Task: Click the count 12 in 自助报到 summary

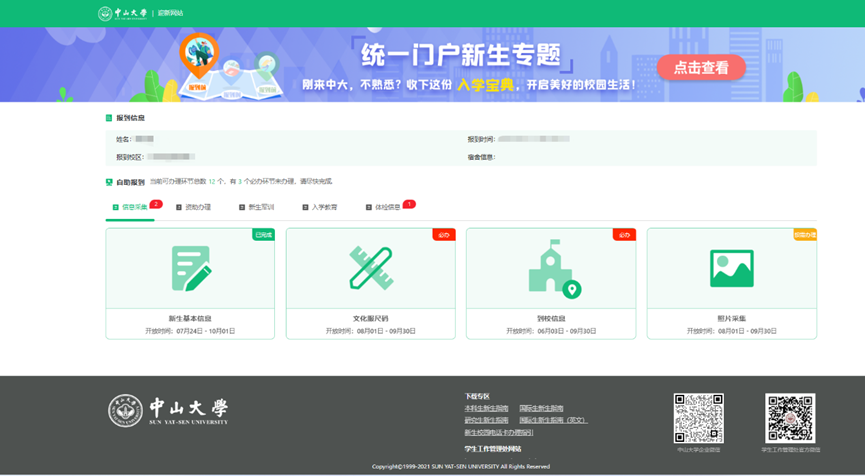Action: 212,181
